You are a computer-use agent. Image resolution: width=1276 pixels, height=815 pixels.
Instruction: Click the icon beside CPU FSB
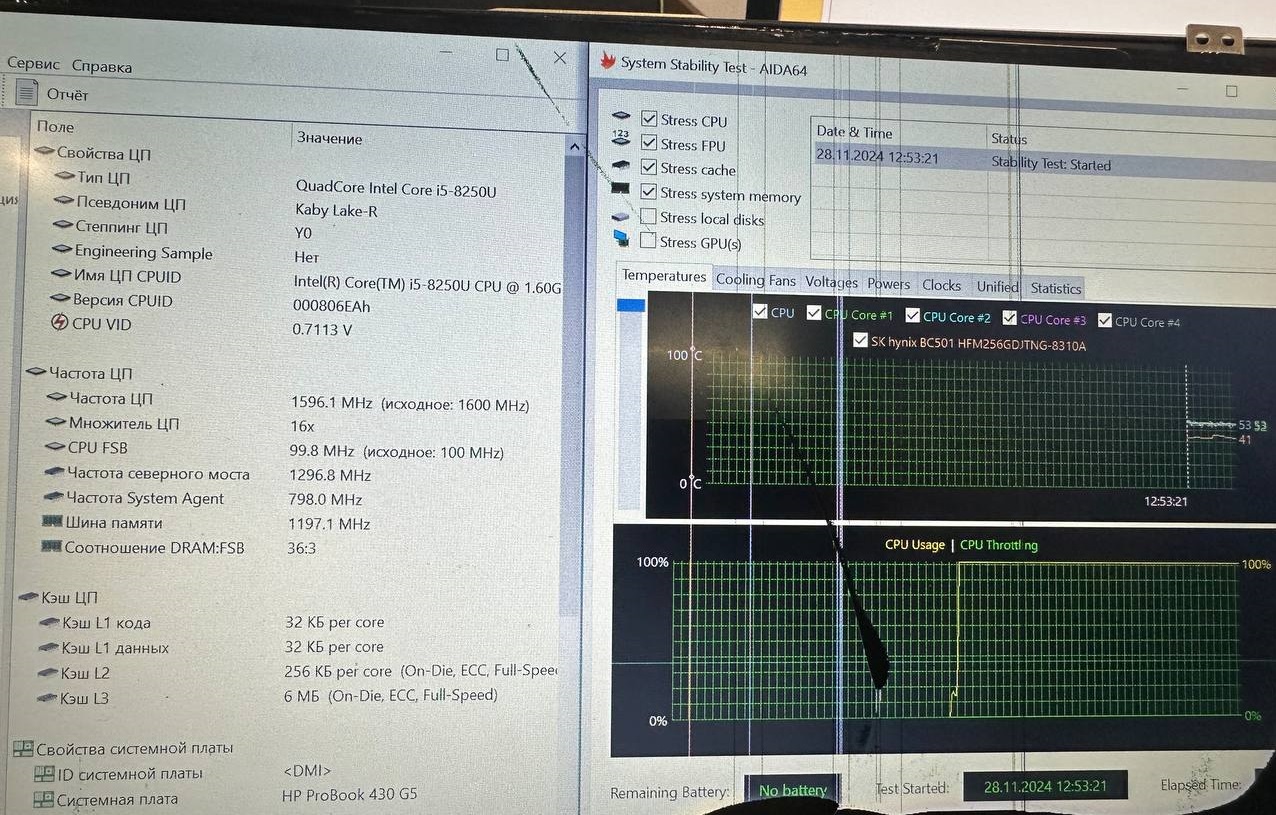(x=55, y=448)
